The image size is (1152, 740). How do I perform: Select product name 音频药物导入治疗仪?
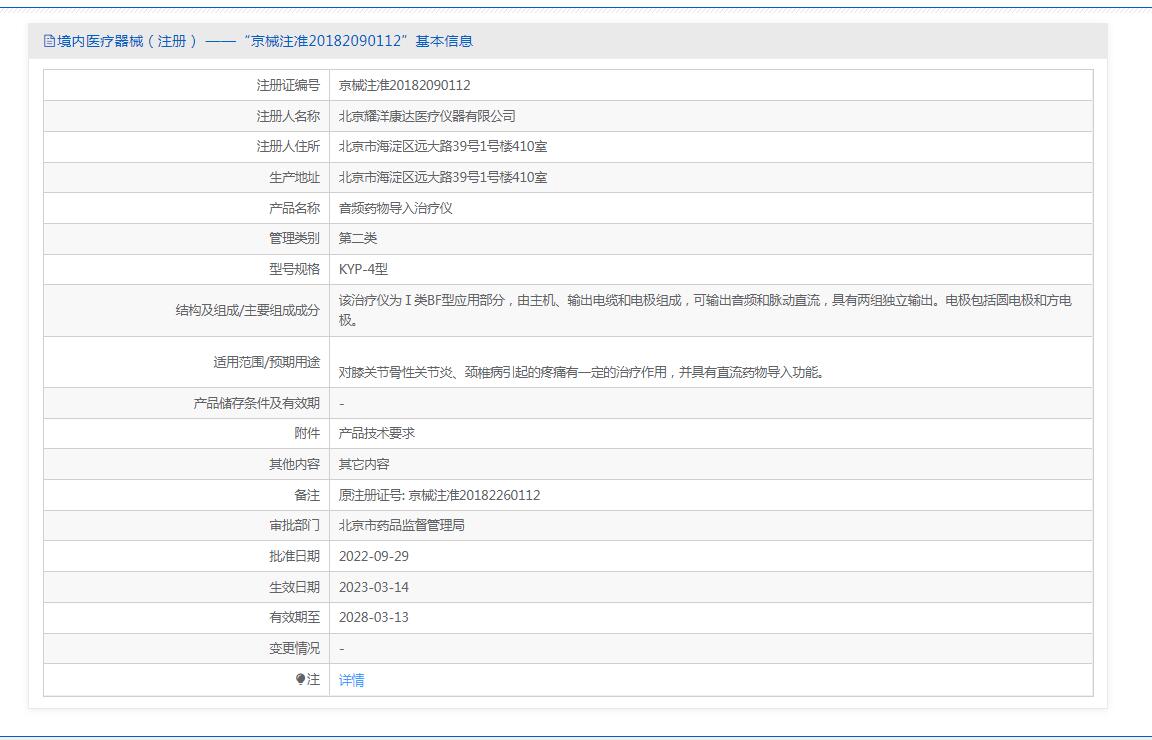tap(395, 208)
